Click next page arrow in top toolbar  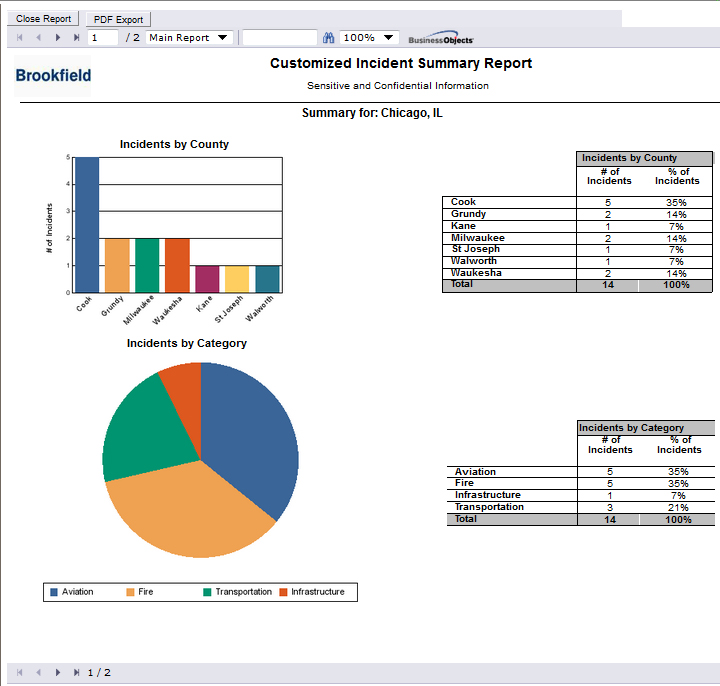tap(58, 38)
